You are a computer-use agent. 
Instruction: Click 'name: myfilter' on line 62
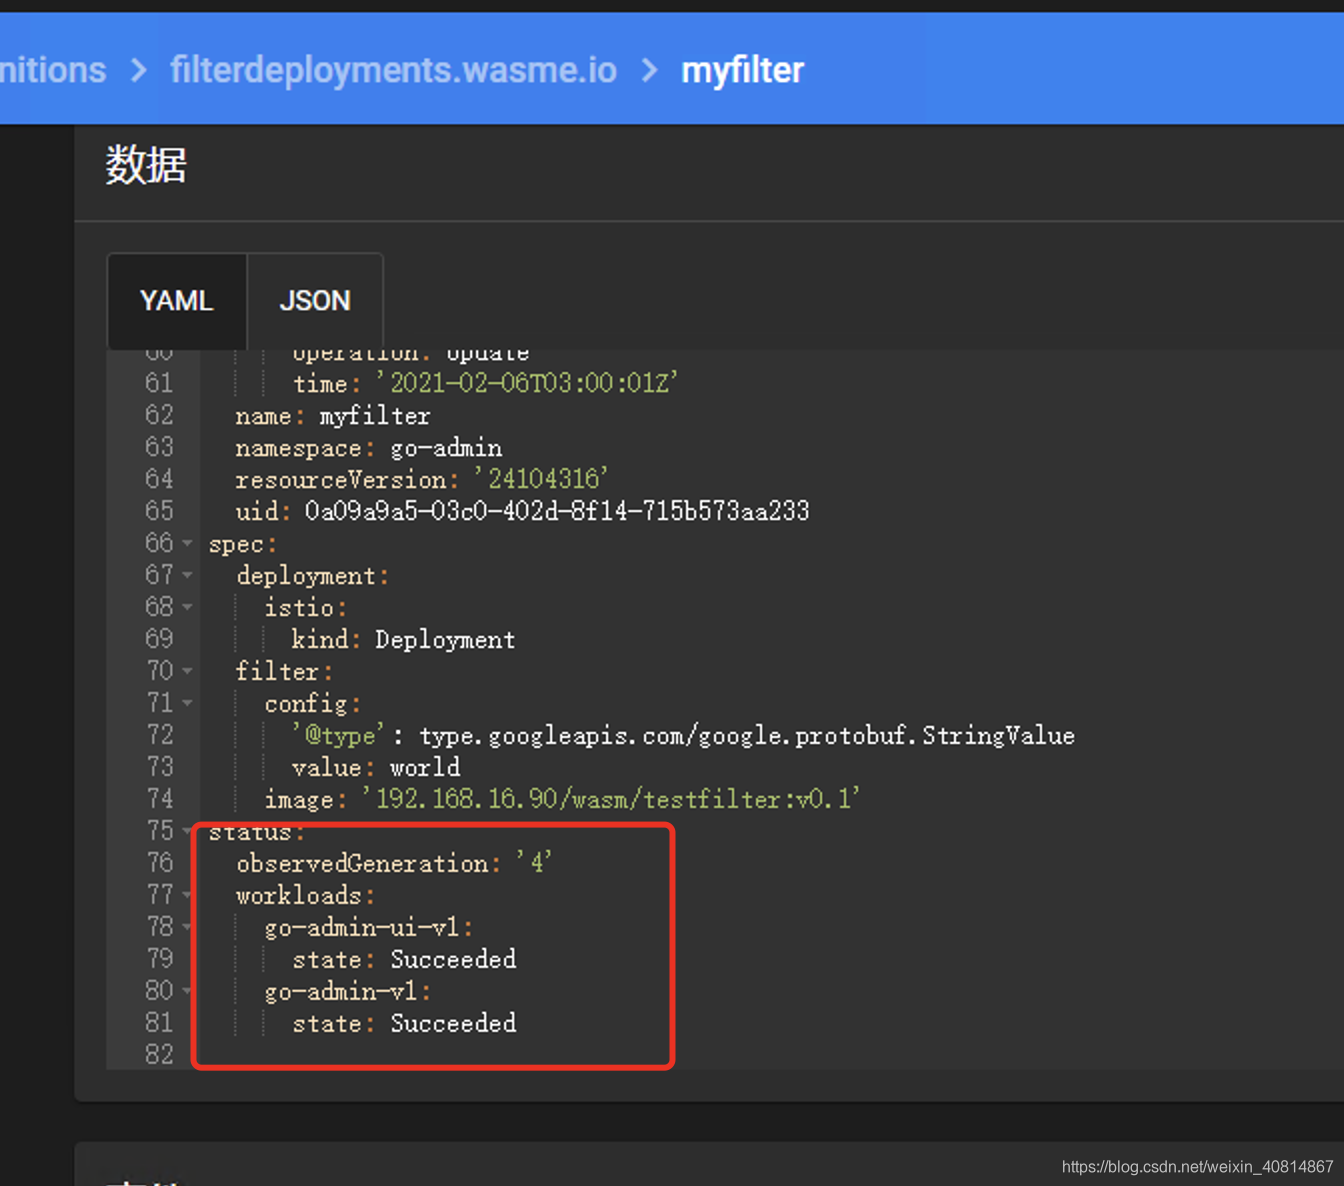(x=333, y=416)
